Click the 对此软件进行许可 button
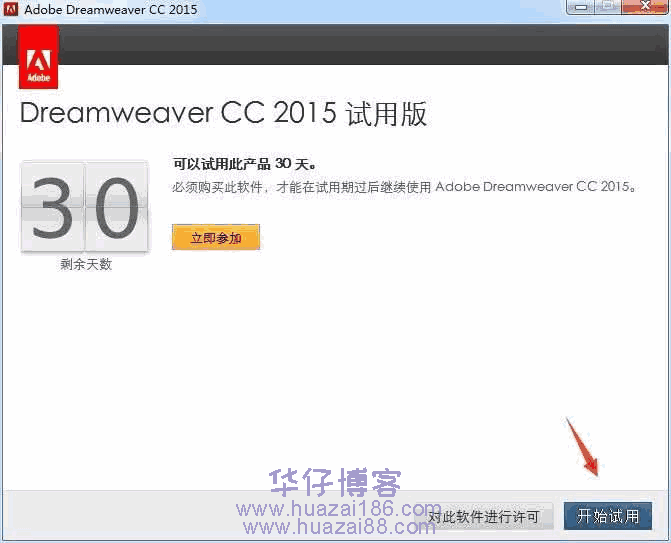 484,516
